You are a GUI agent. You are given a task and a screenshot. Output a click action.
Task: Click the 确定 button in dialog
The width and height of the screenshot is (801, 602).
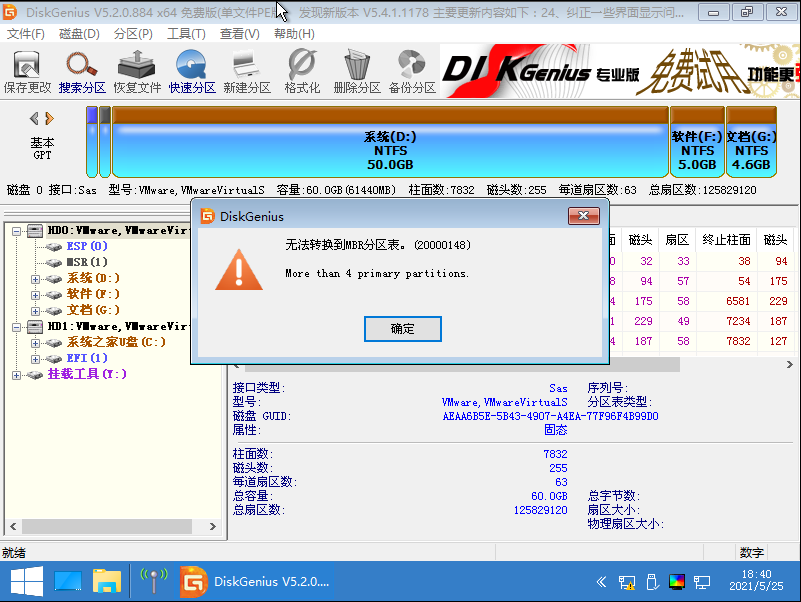tap(403, 329)
